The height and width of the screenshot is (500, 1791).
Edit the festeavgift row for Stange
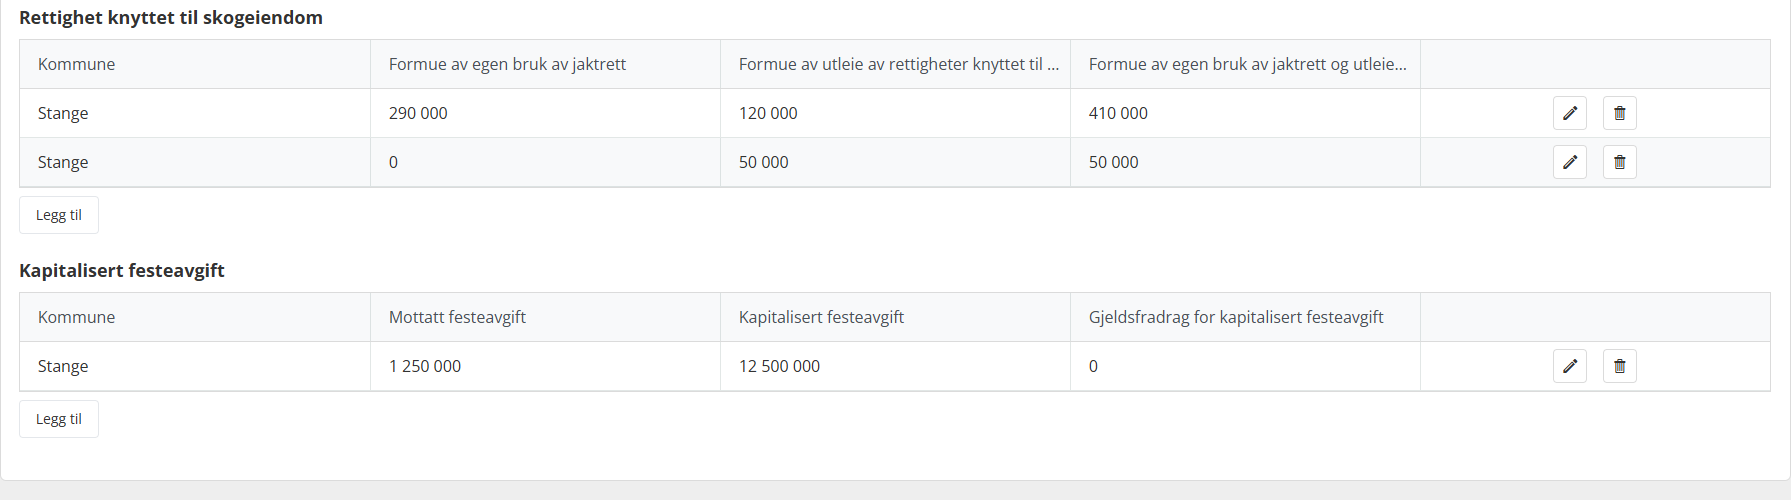coord(1570,366)
